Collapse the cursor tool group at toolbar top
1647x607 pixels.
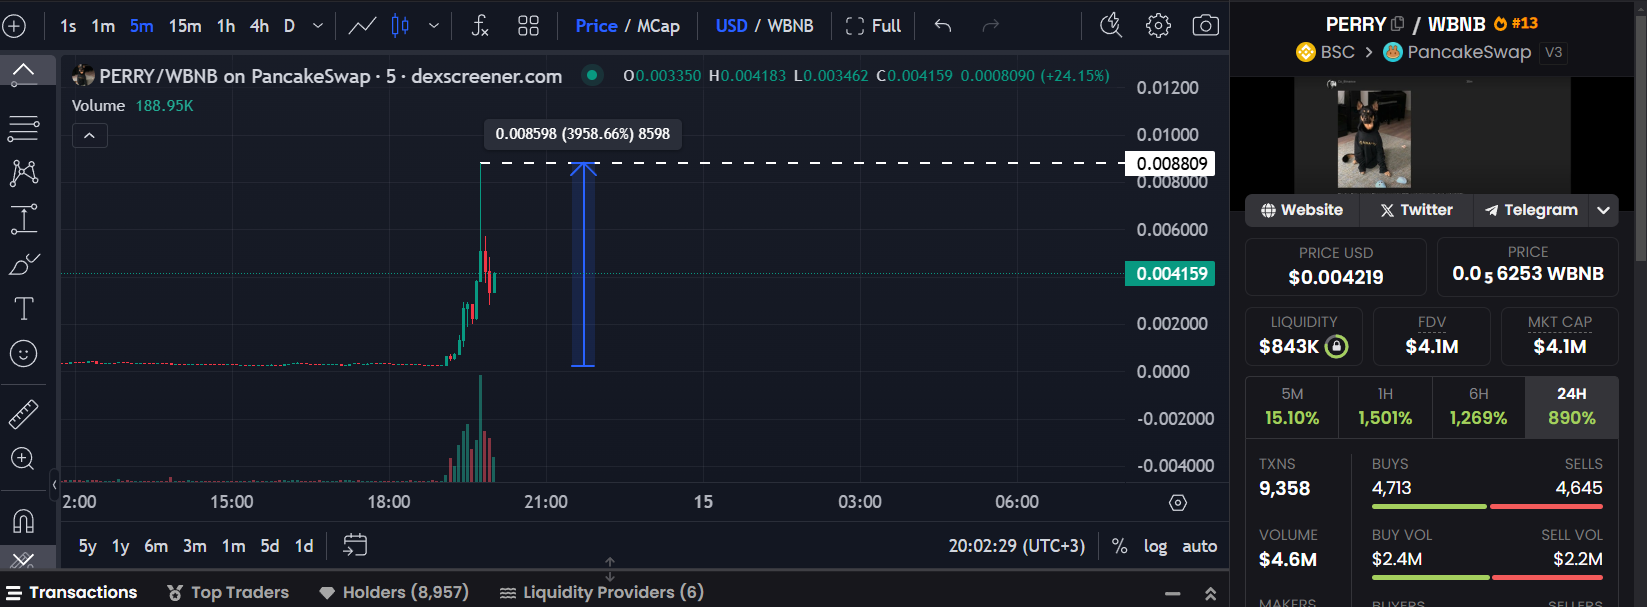point(23,71)
